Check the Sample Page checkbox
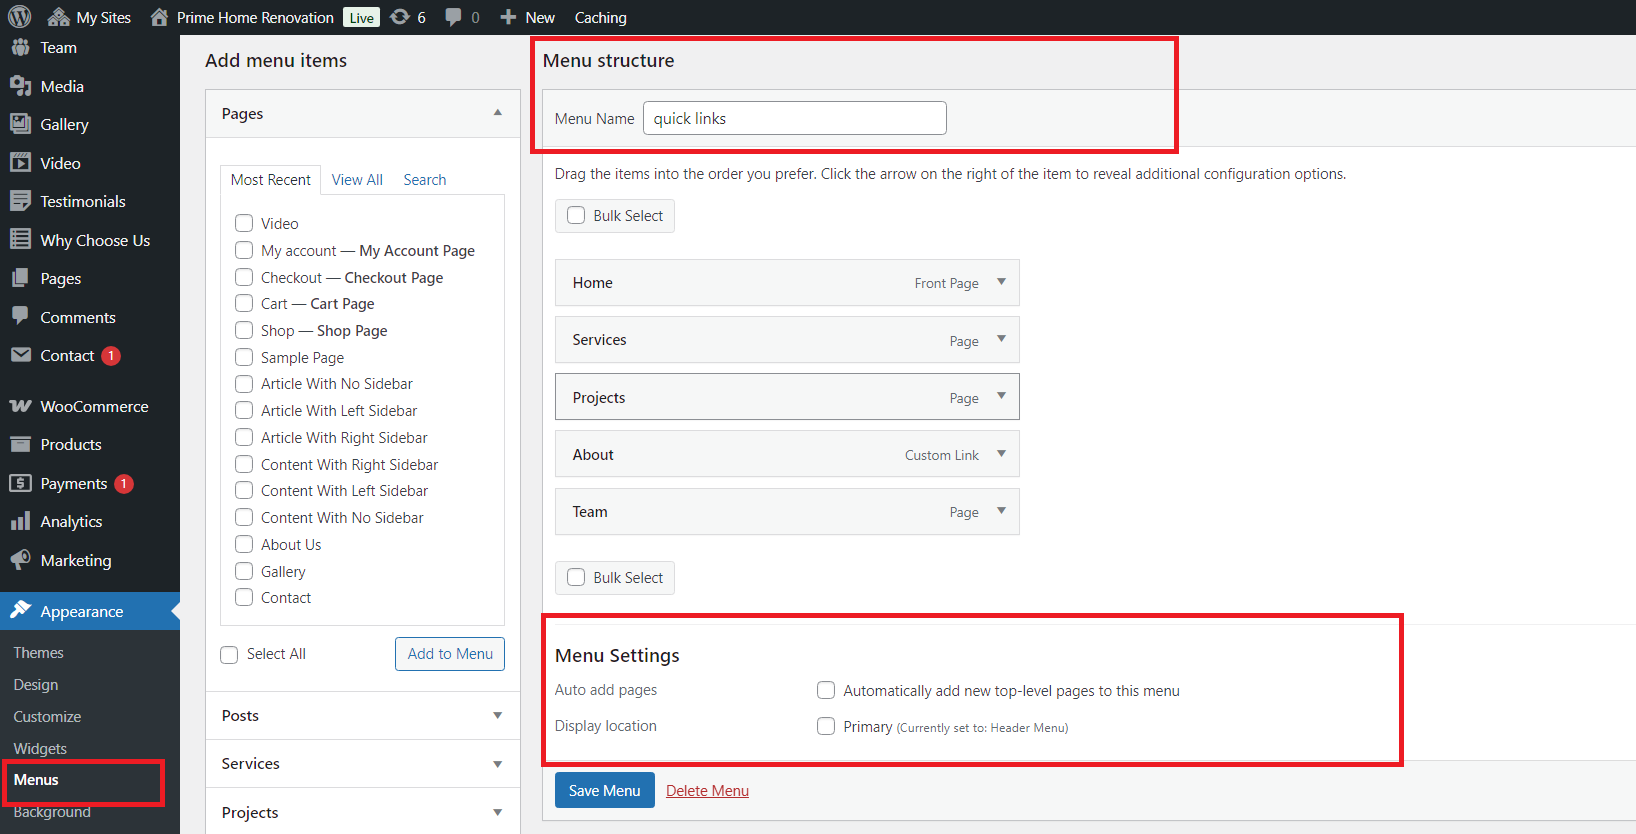1636x834 pixels. [x=244, y=357]
